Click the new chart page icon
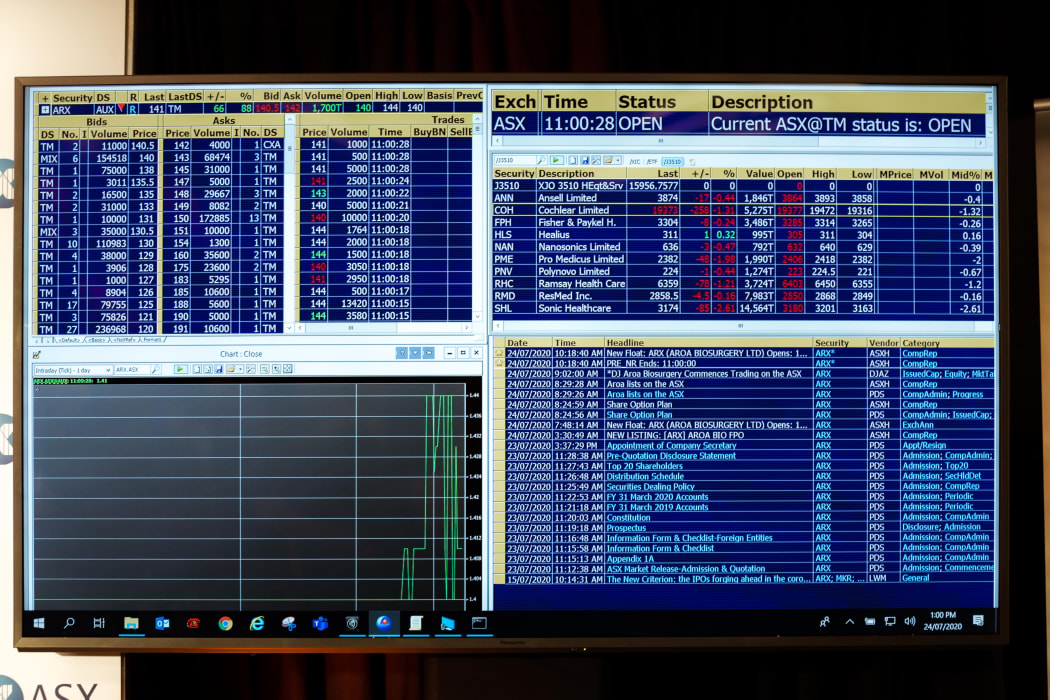 click(x=197, y=369)
